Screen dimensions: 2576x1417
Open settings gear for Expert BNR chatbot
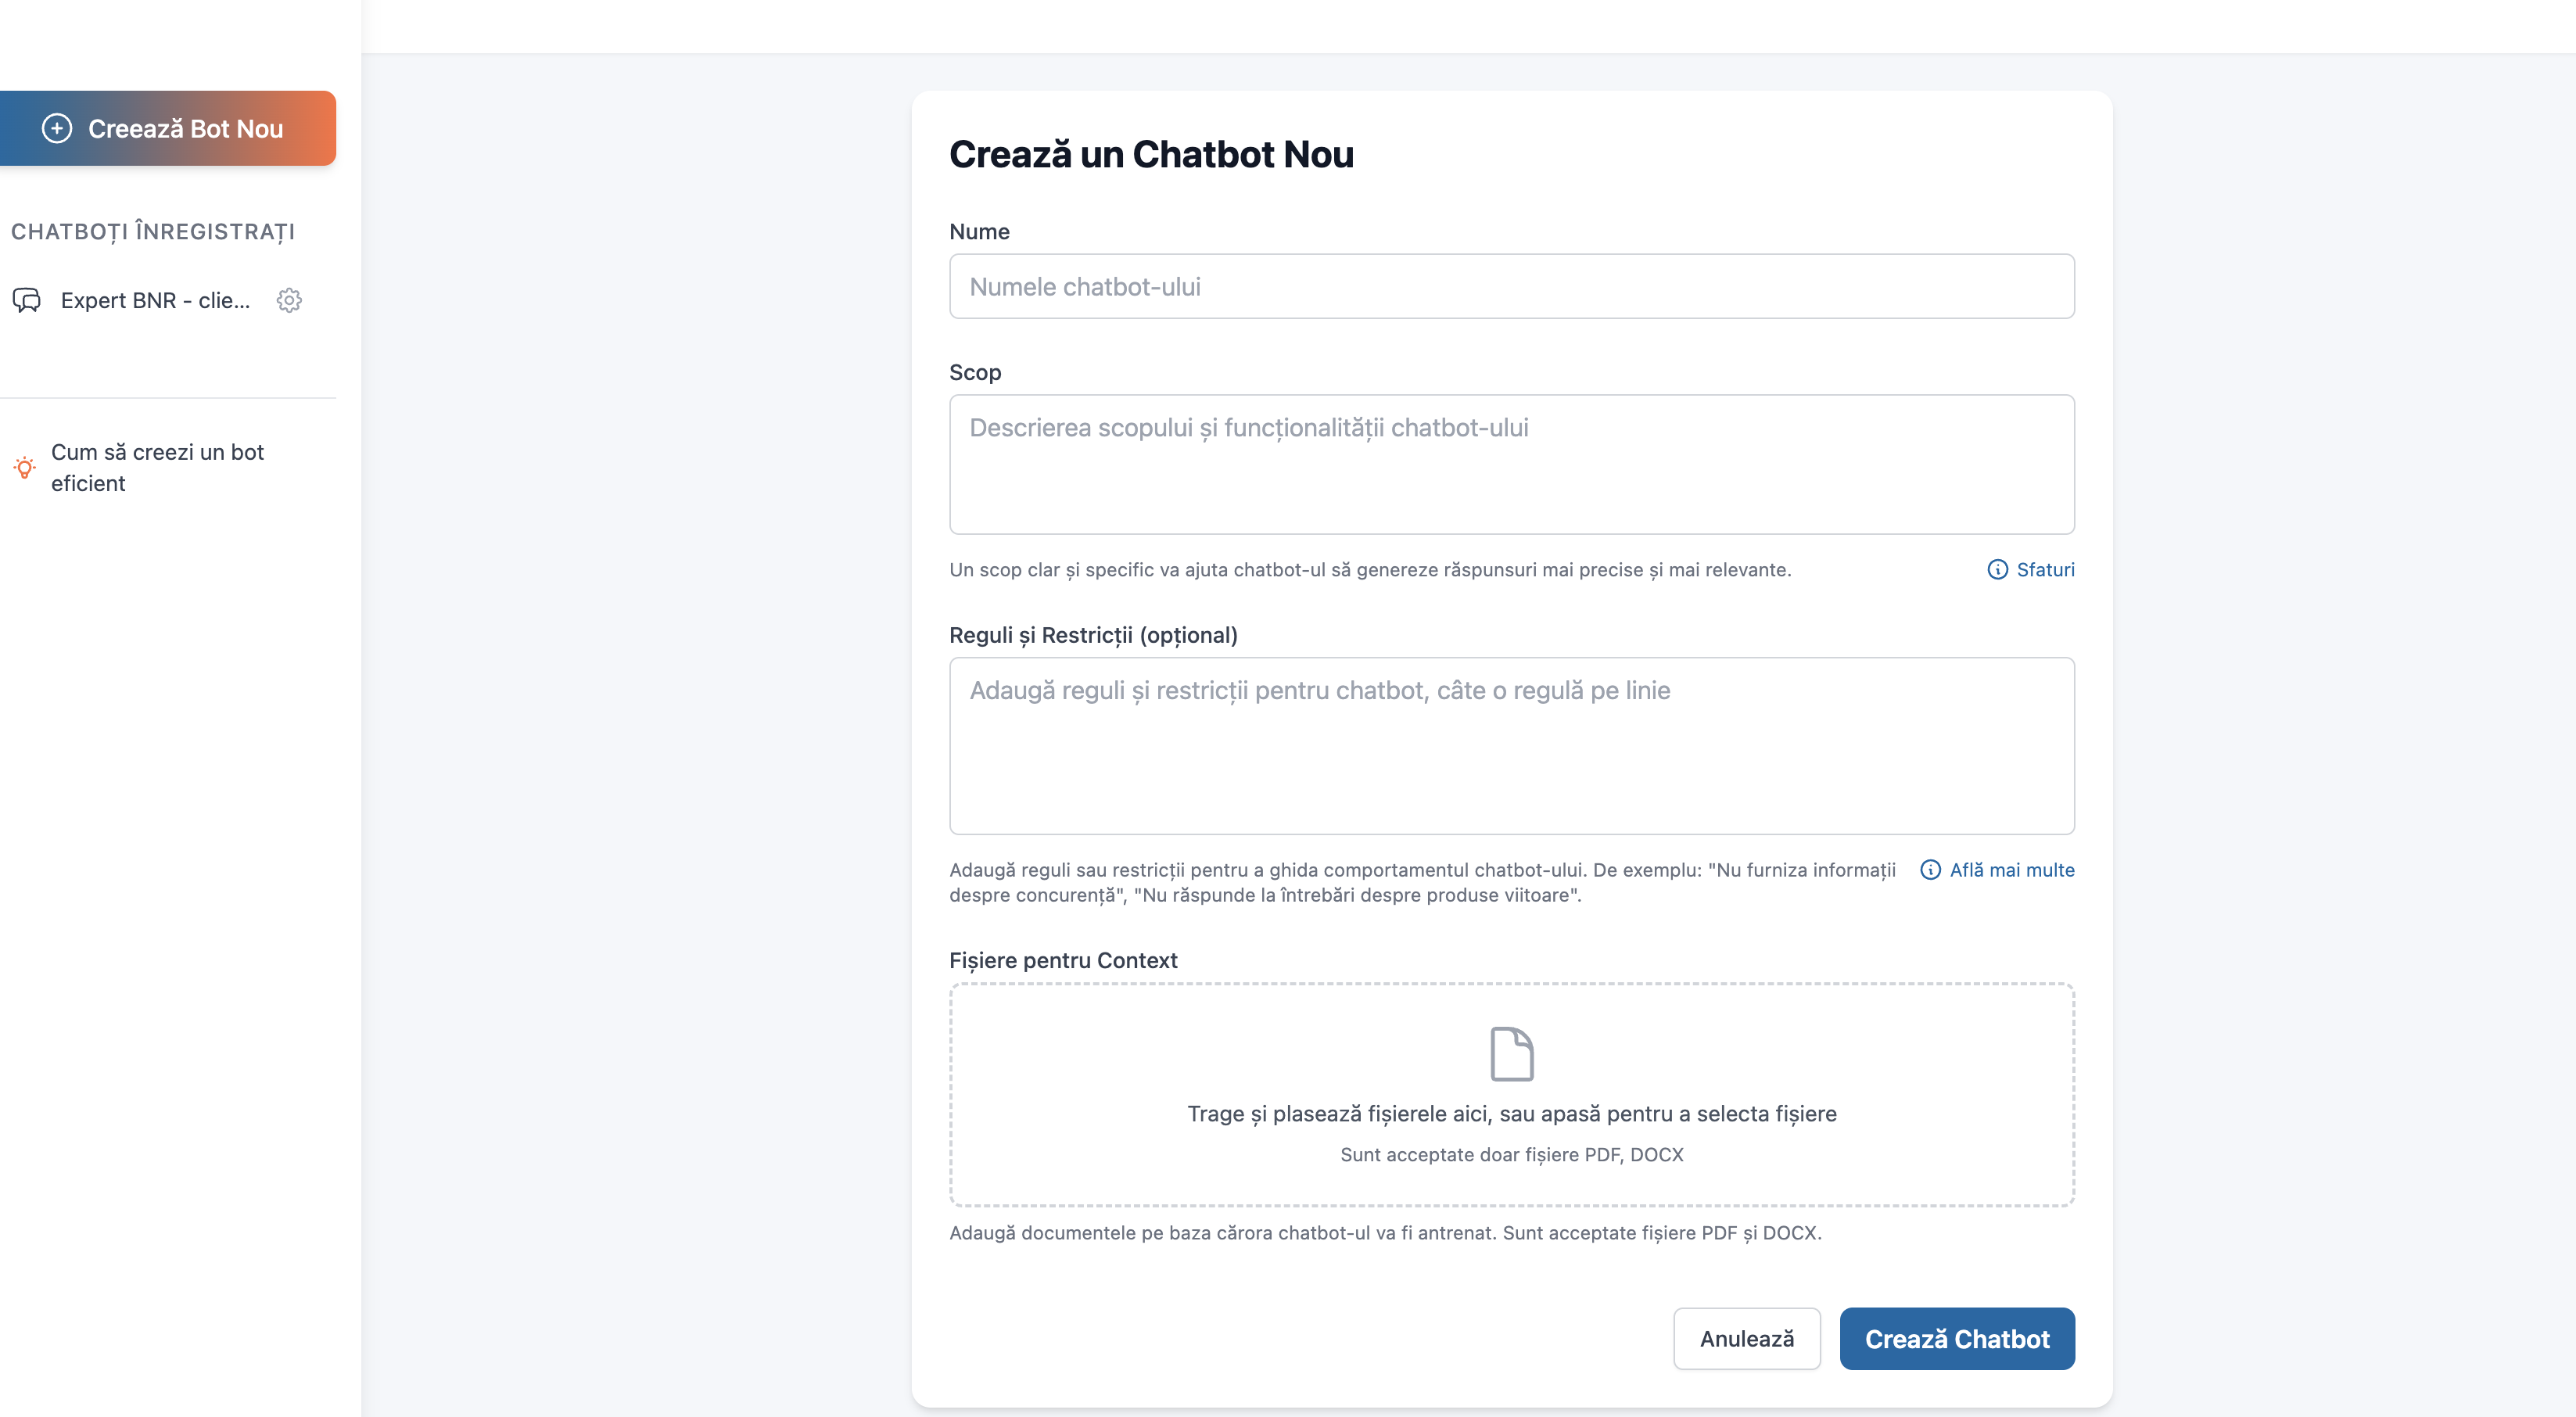(x=289, y=300)
